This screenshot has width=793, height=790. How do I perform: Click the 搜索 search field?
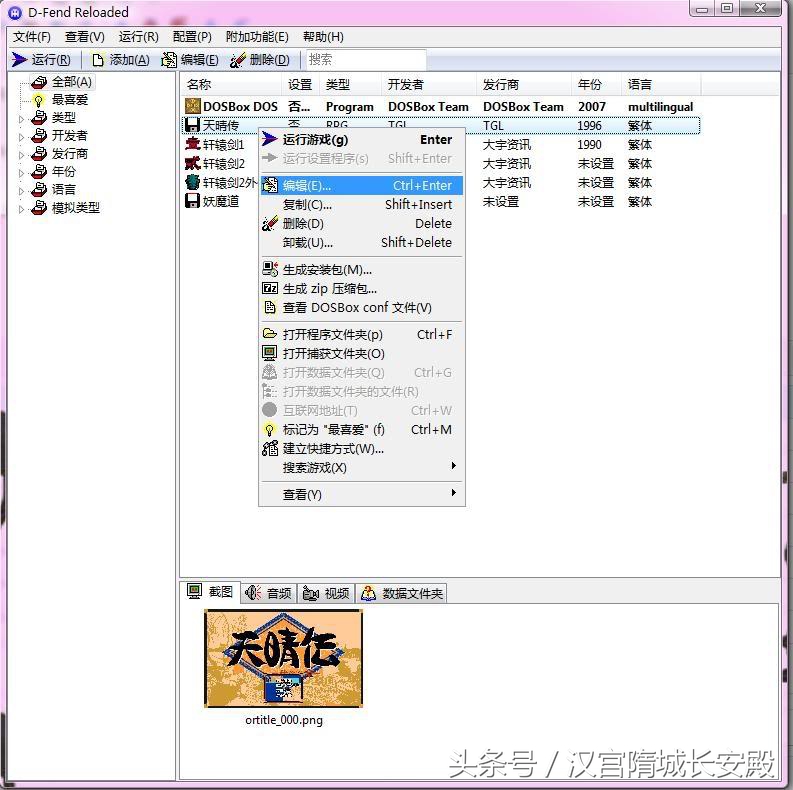[365, 60]
